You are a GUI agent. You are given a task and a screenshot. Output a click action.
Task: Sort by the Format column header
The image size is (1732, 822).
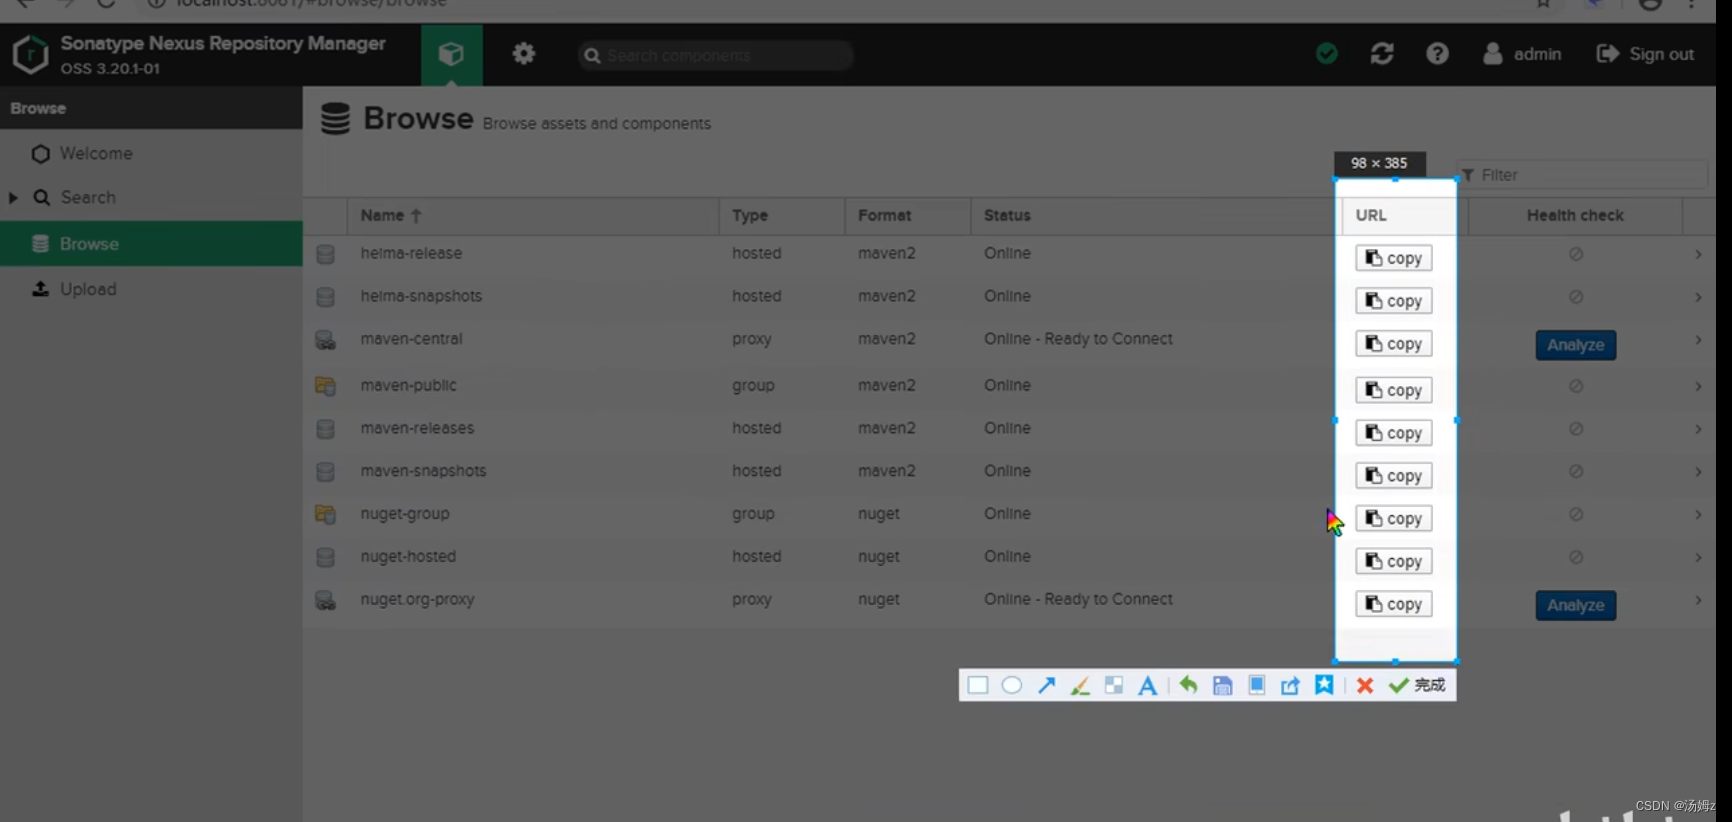pyautogui.click(x=908, y=215)
